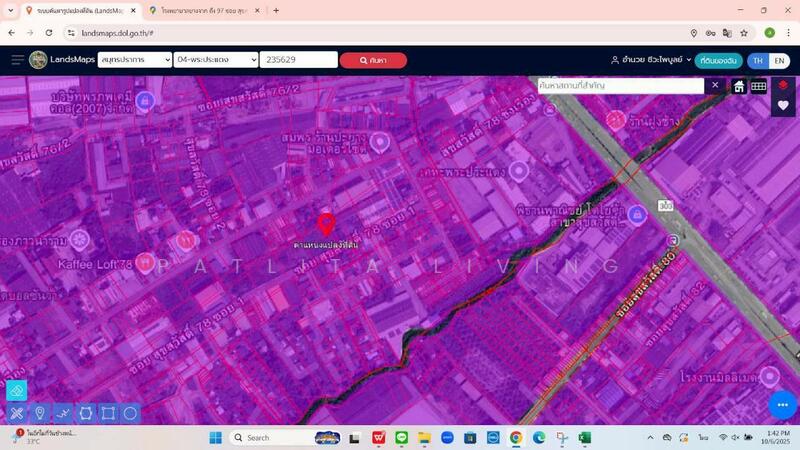Click the parcel number field 235629
This screenshot has height=450, width=800.
coord(299,60)
